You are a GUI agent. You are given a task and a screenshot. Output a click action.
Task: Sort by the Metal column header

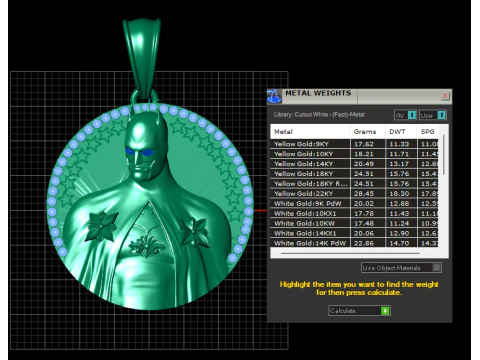310,132
